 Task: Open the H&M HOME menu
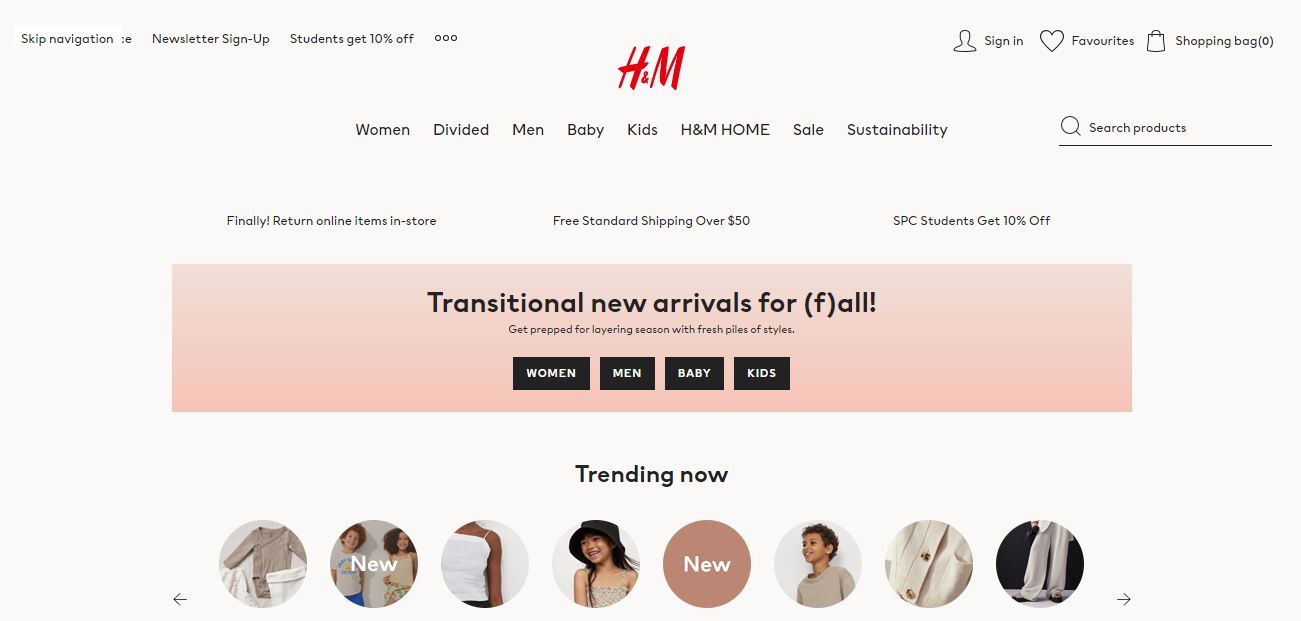click(725, 130)
